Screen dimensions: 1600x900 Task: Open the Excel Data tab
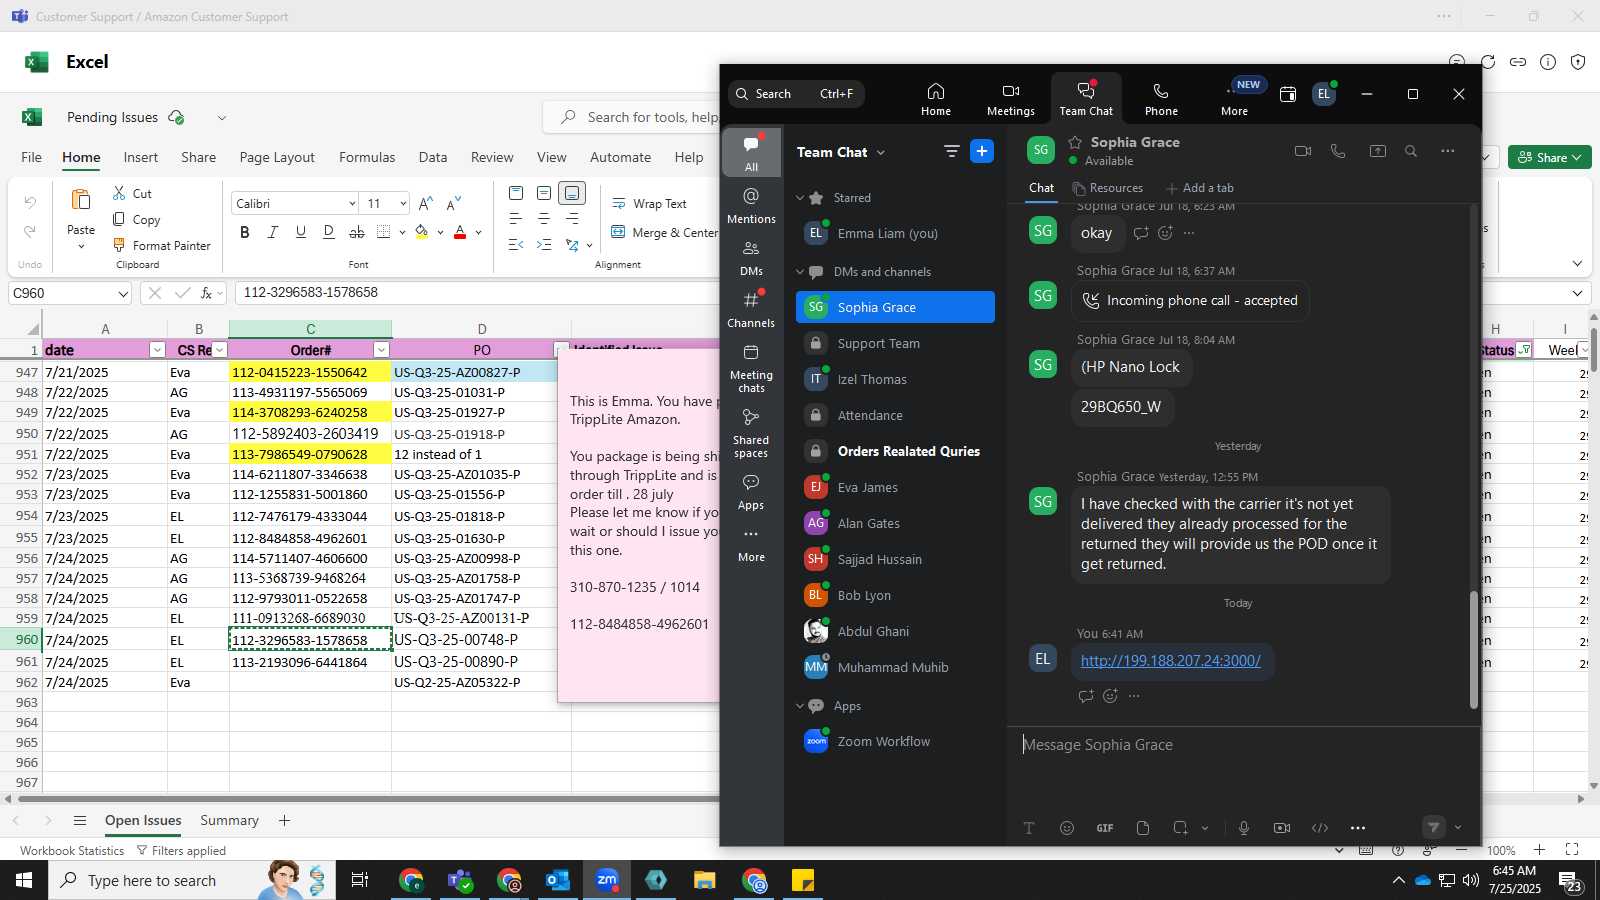pos(433,157)
